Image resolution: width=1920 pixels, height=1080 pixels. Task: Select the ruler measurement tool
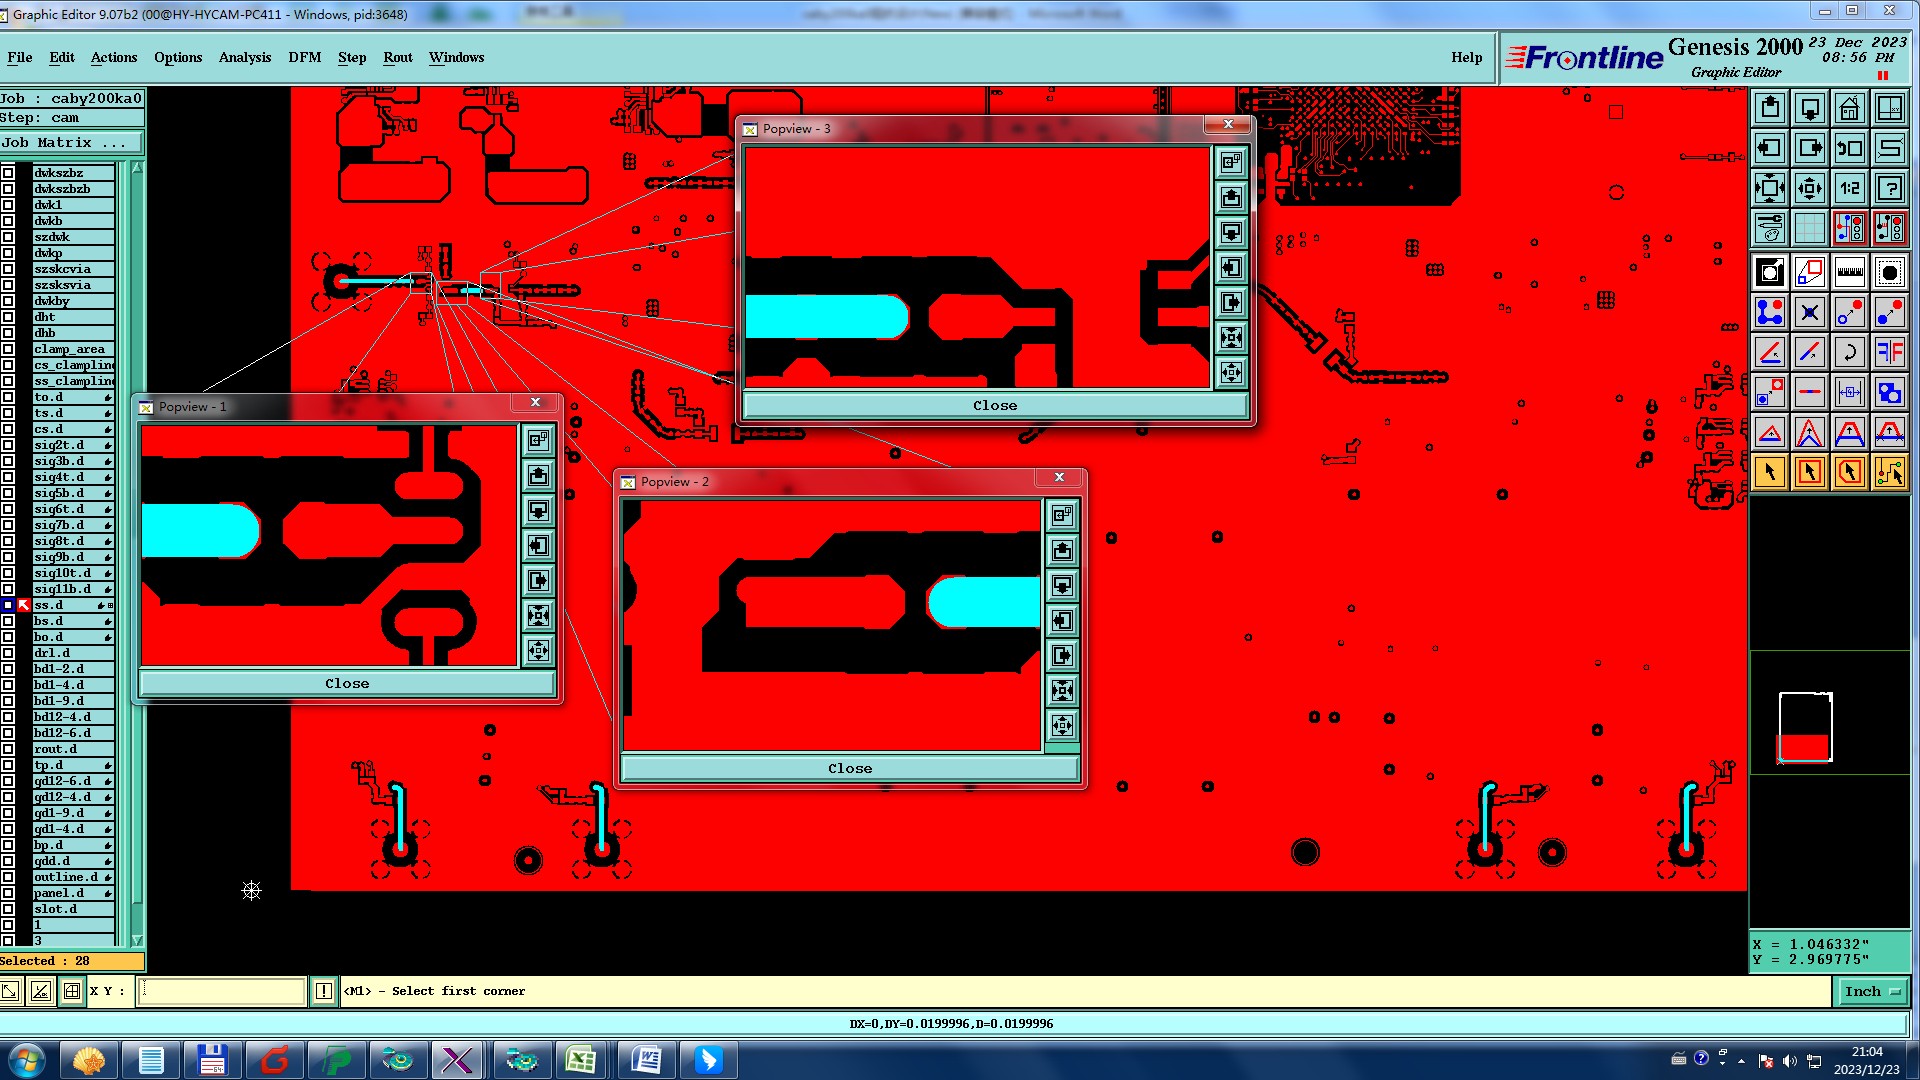[1849, 272]
